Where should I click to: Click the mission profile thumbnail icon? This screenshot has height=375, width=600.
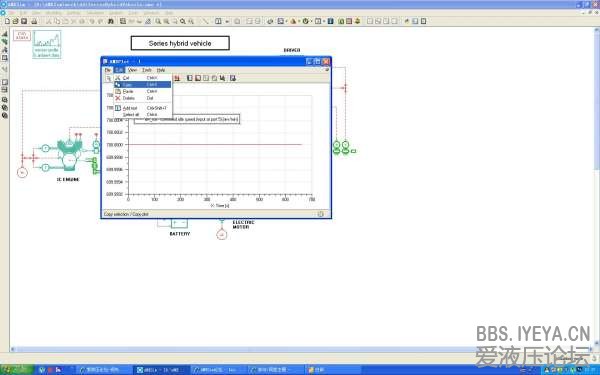47,44
